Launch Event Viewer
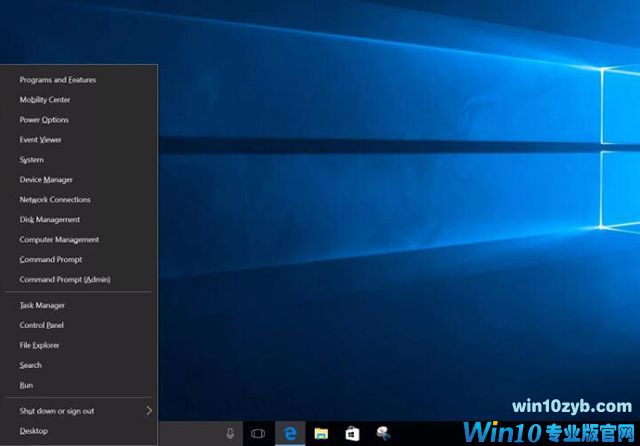The width and height of the screenshot is (640, 446). pyautogui.click(x=41, y=140)
